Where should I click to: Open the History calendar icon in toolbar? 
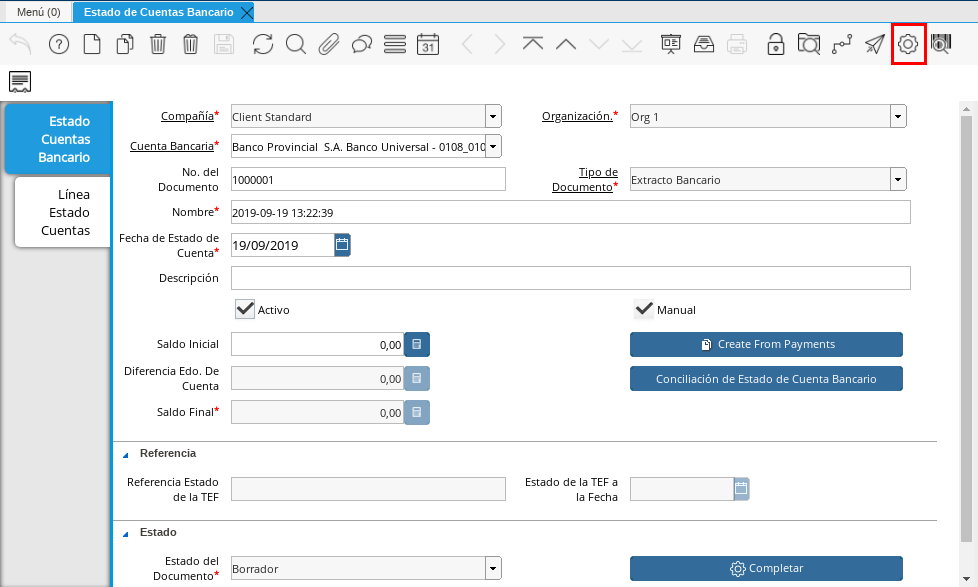(x=427, y=44)
